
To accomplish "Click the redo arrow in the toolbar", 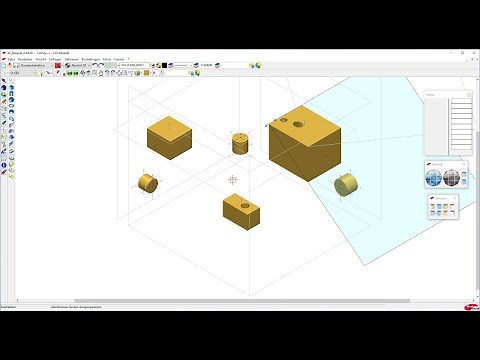I will pyautogui.click(x=101, y=66).
